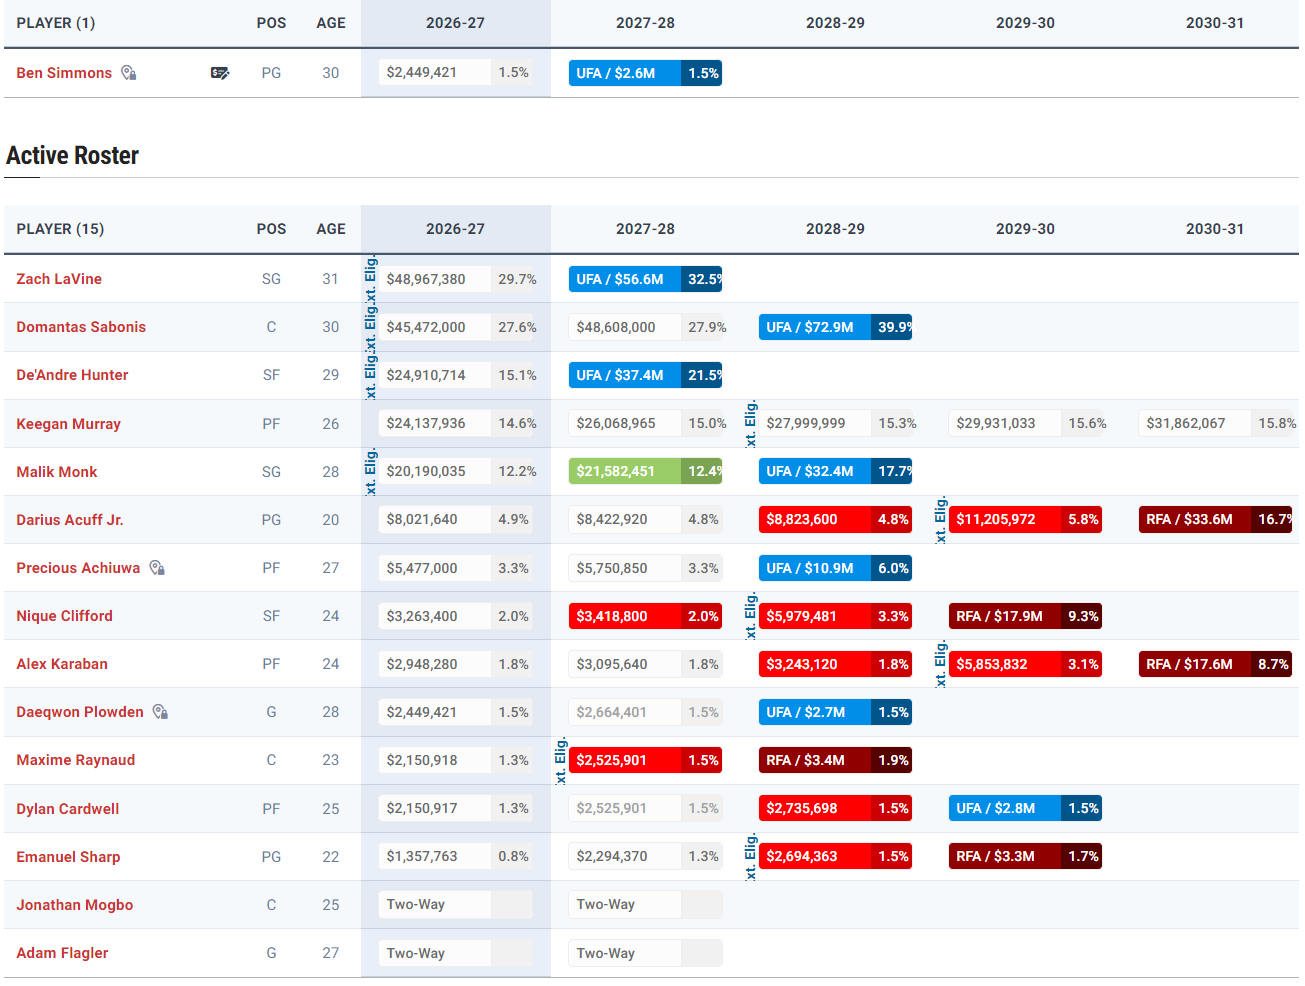Screen dimensions: 1305x986
Task: Click Malik Monk name
Action: [57, 472]
